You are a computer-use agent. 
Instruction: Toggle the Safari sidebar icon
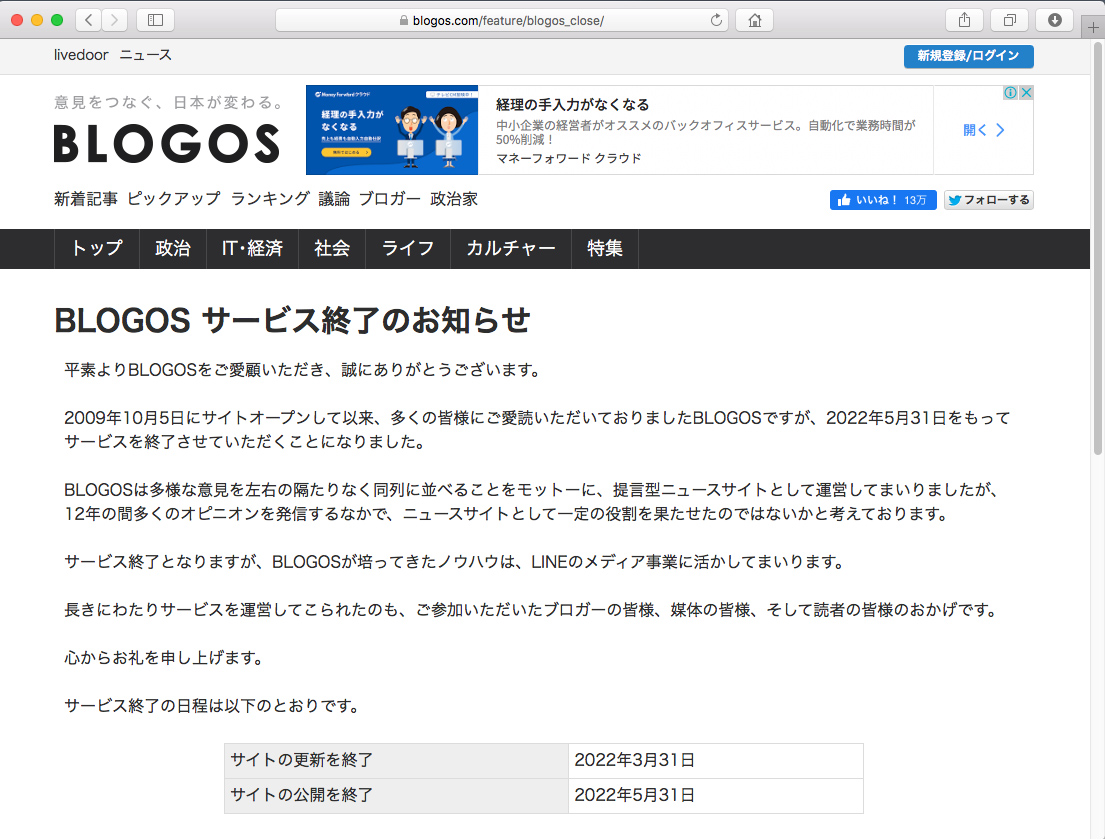(155, 20)
